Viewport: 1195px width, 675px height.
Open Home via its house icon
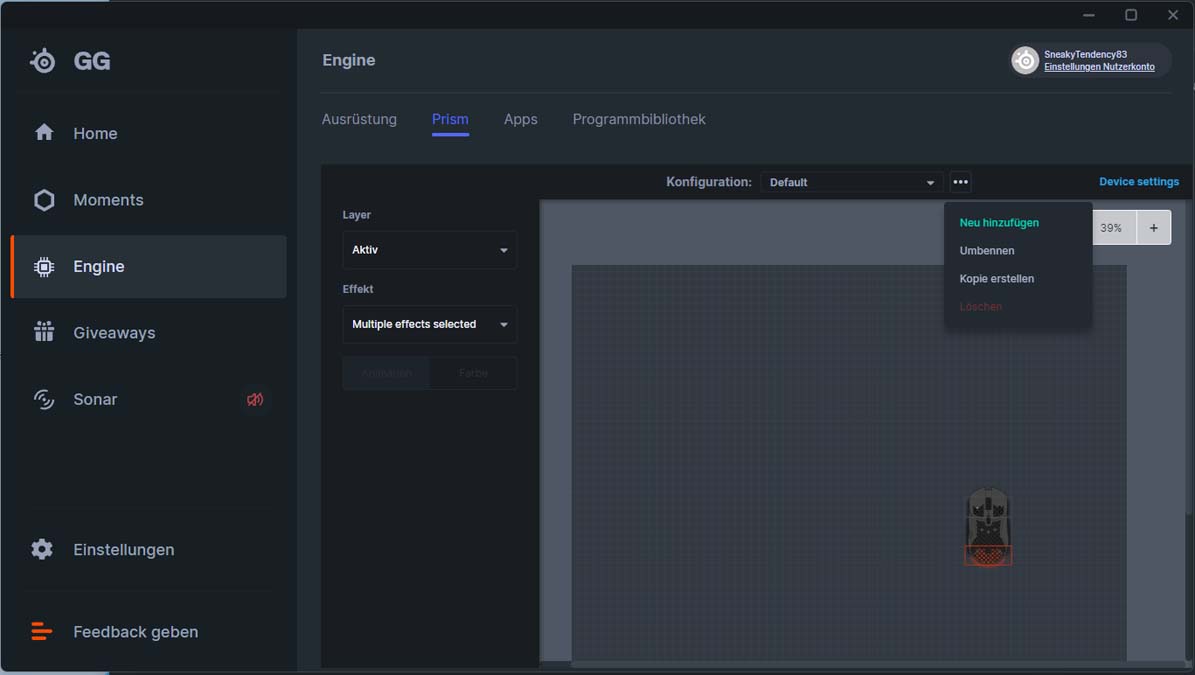44,133
